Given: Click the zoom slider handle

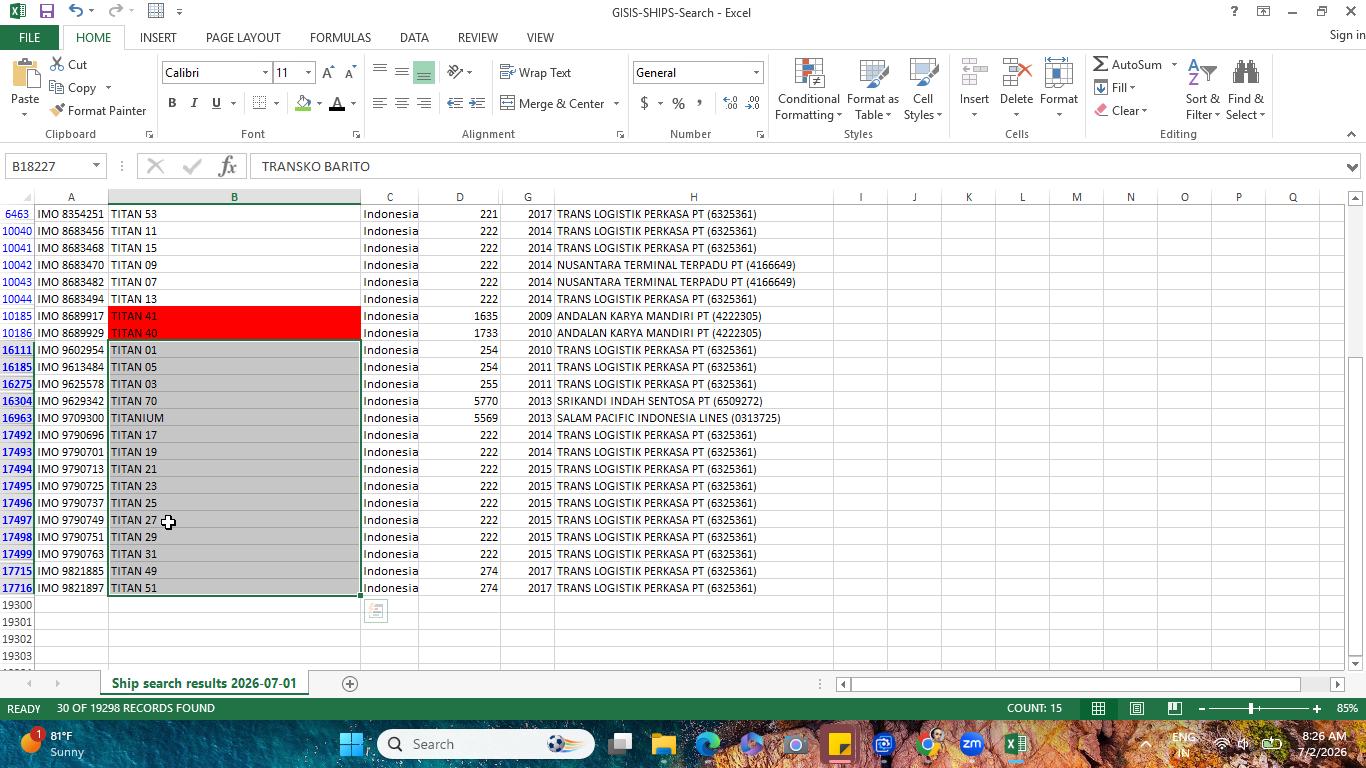Looking at the screenshot, I should click(1251, 709).
